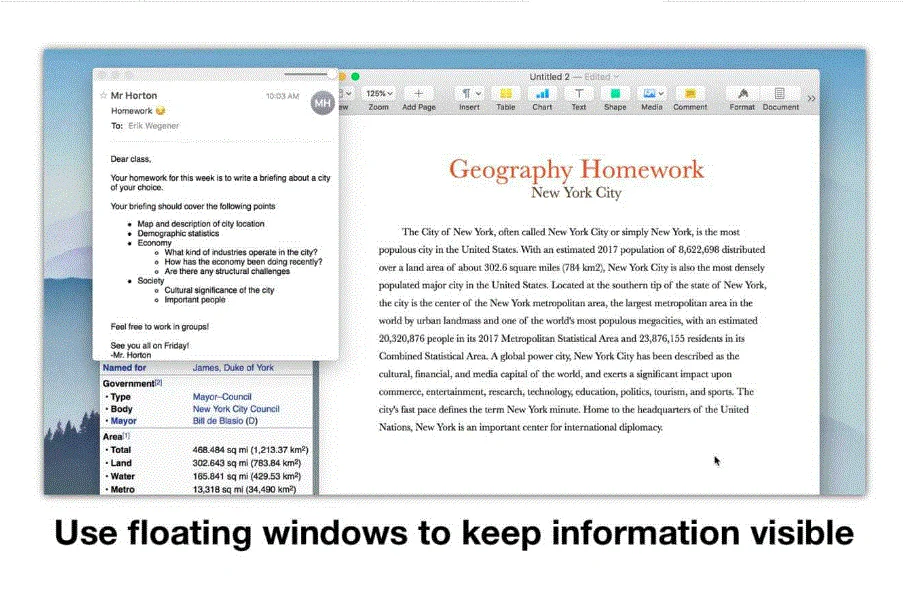
Task: Click the Government reference [2] footnote
Action: [158, 382]
